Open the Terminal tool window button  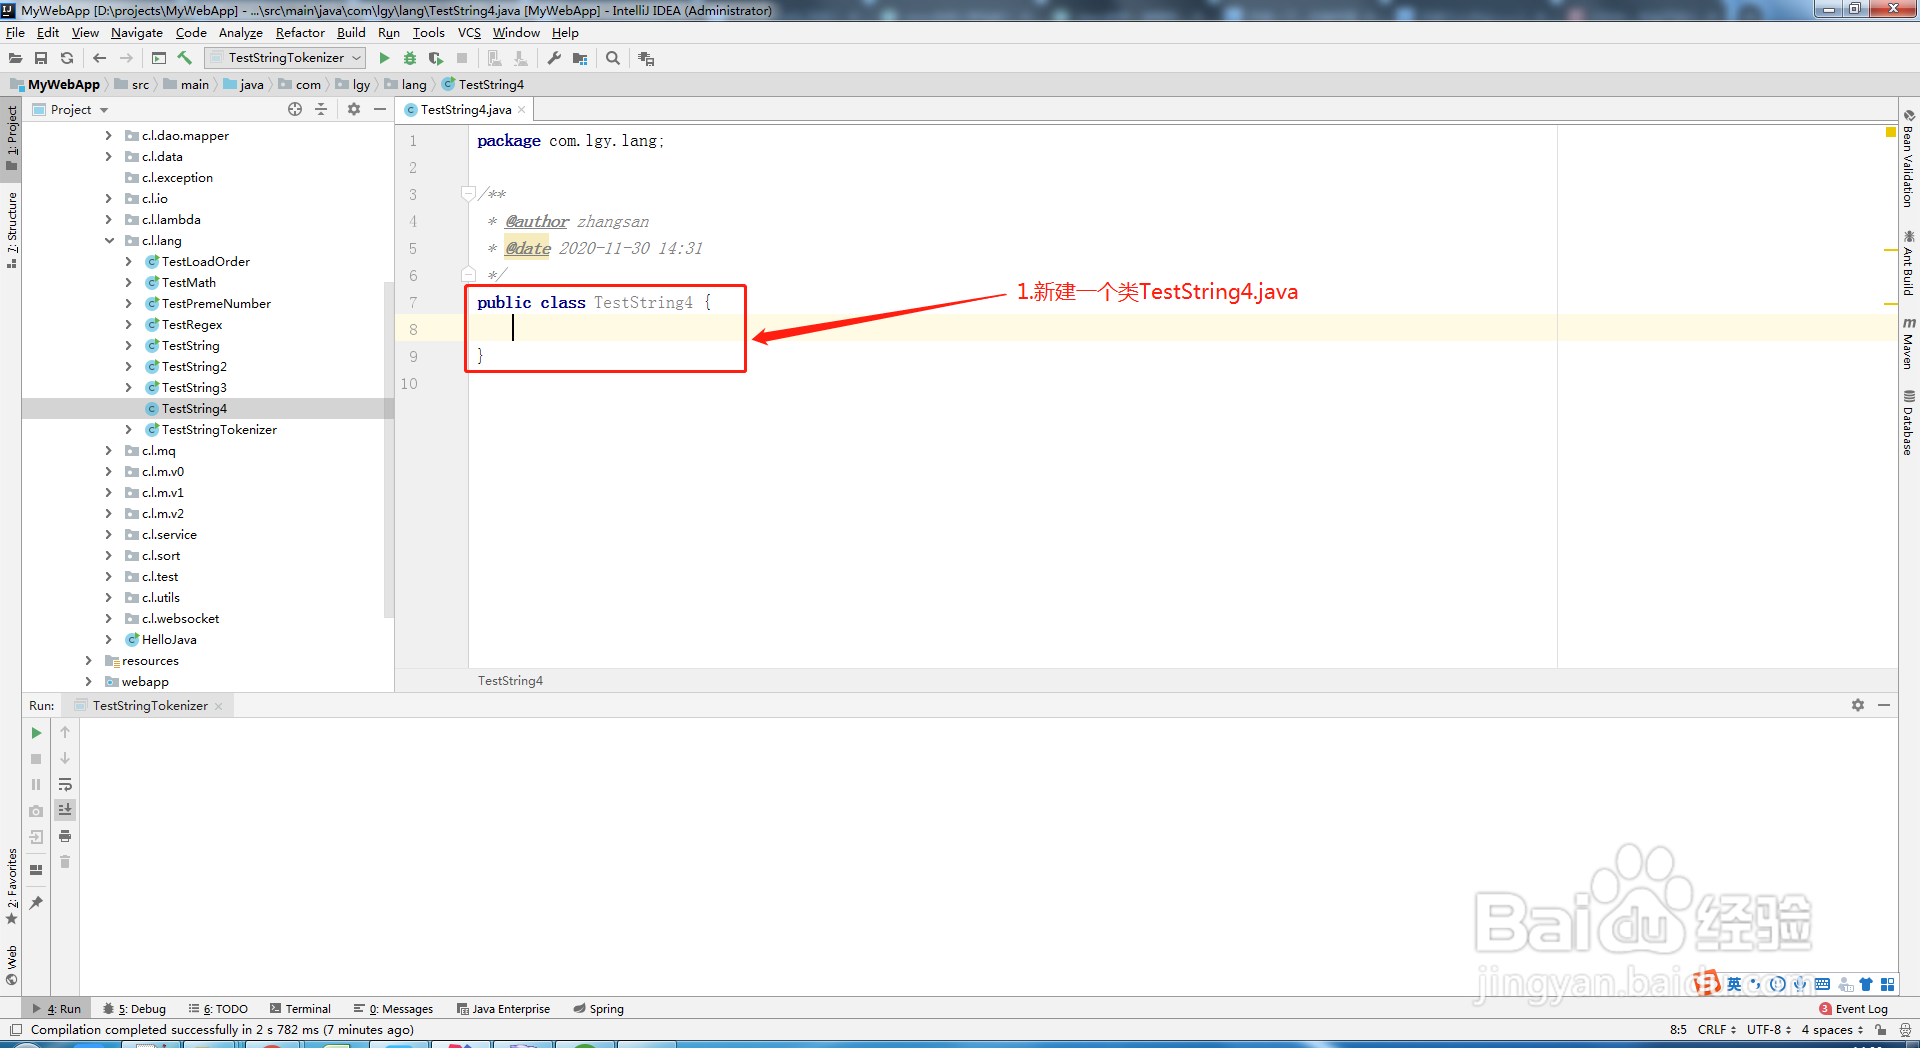[x=301, y=1008]
